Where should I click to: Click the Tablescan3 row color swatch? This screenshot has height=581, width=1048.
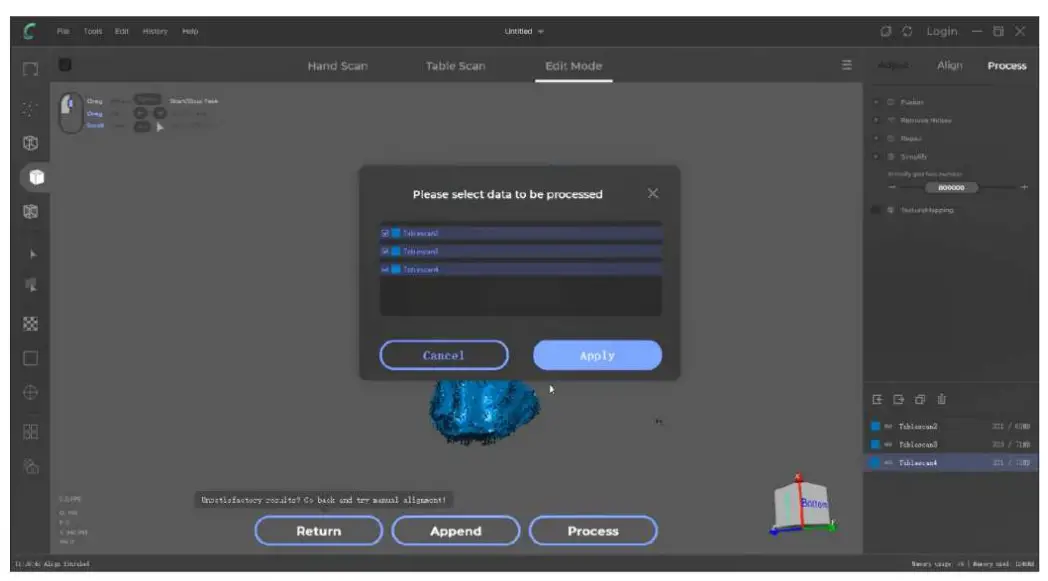click(875, 444)
